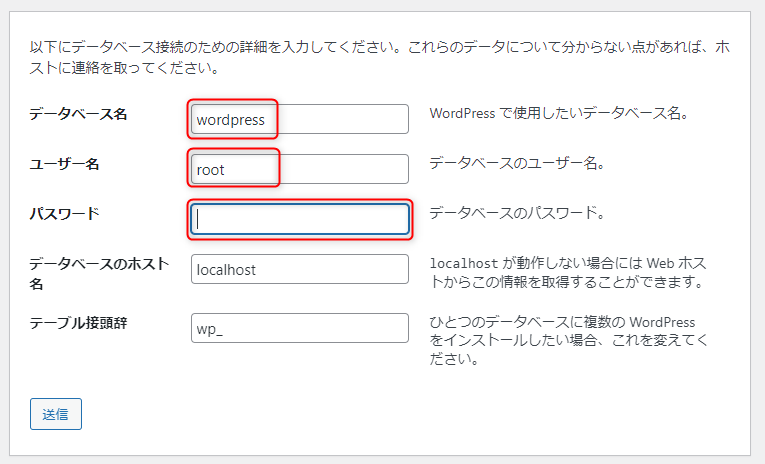Click the monospace localhost word in the hint

tap(463, 263)
